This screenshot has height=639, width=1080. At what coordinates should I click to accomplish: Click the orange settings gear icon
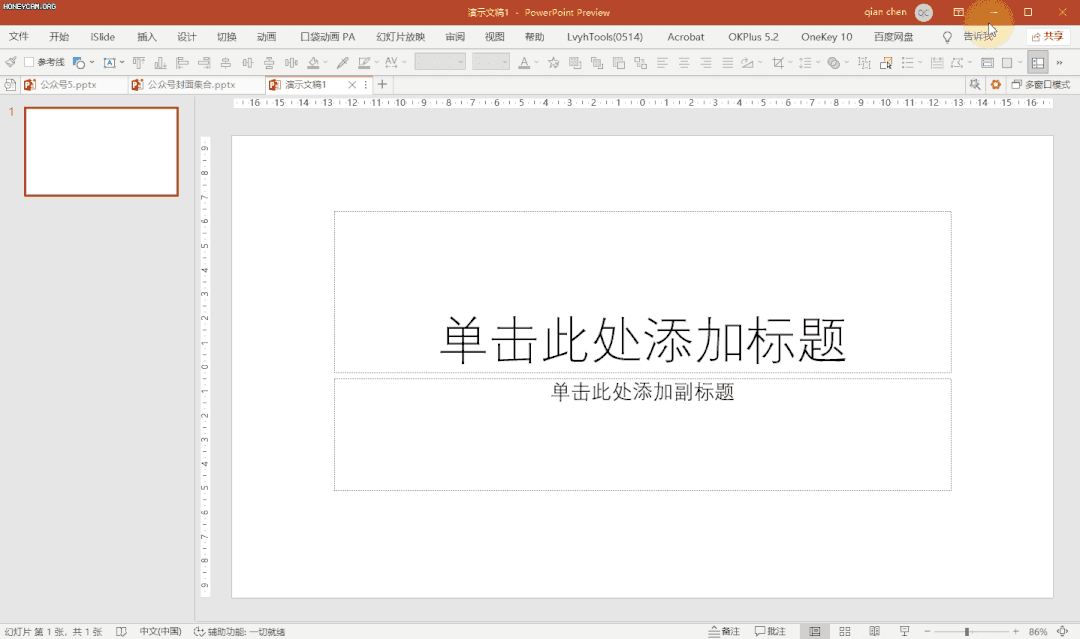995,85
